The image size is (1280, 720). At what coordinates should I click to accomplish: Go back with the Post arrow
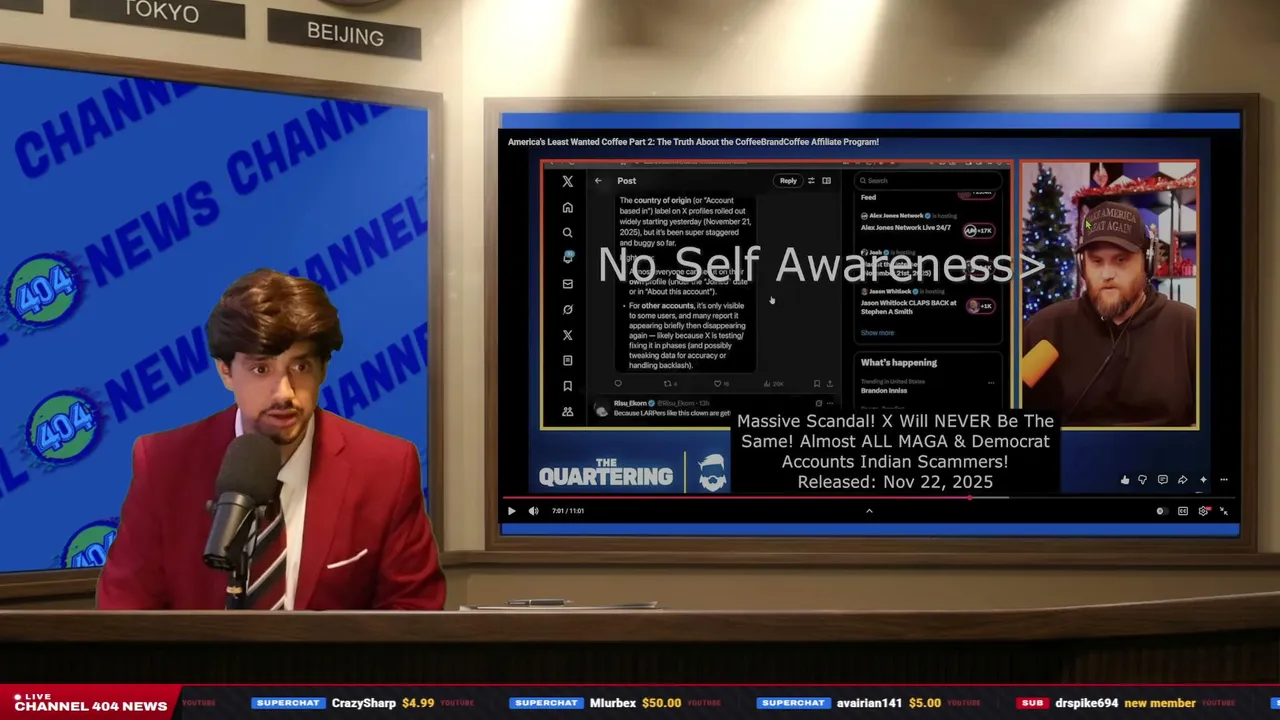tap(598, 181)
